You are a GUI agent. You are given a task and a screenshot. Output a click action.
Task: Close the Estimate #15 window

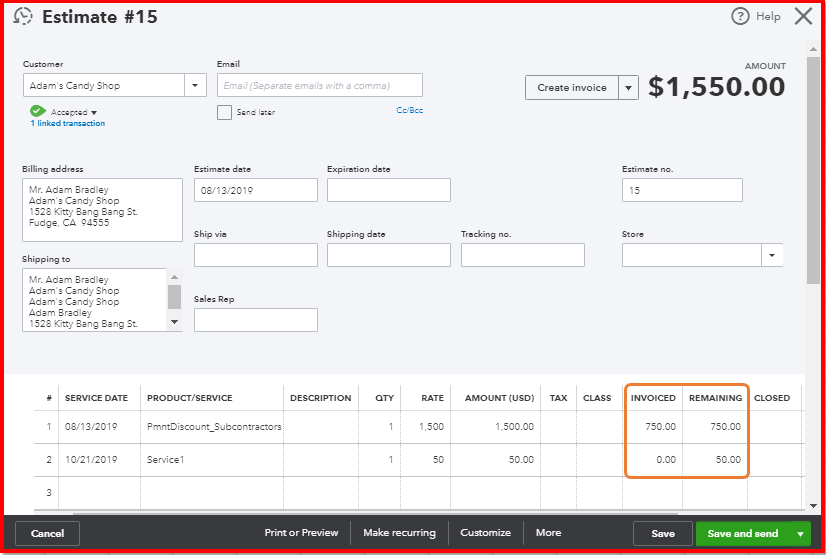[803, 16]
